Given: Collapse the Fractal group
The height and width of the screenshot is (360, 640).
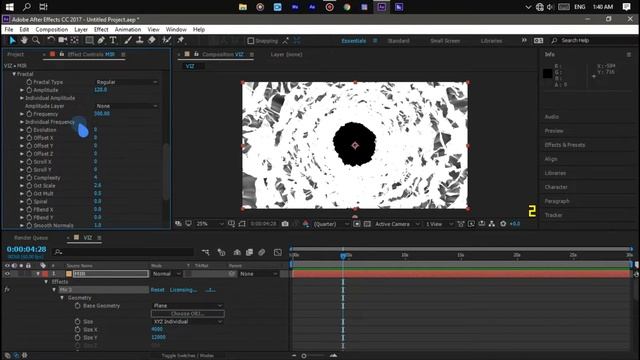Looking at the screenshot, I should 14,74.
